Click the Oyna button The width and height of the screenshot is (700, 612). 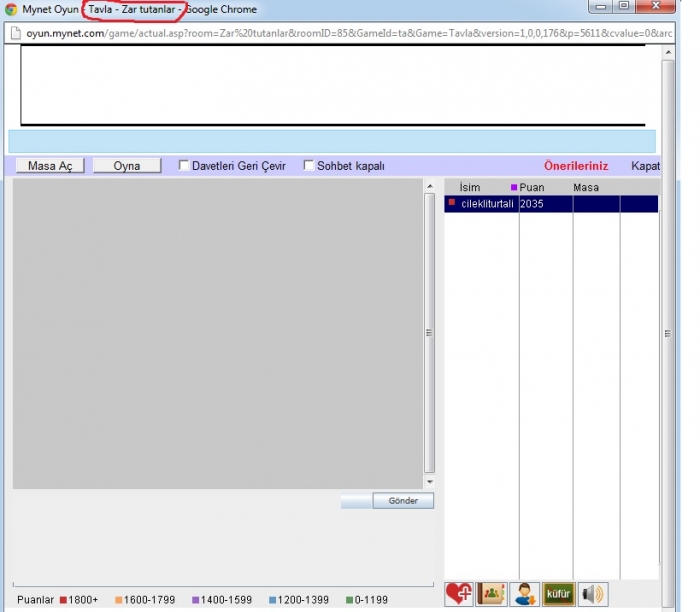[x=127, y=166]
